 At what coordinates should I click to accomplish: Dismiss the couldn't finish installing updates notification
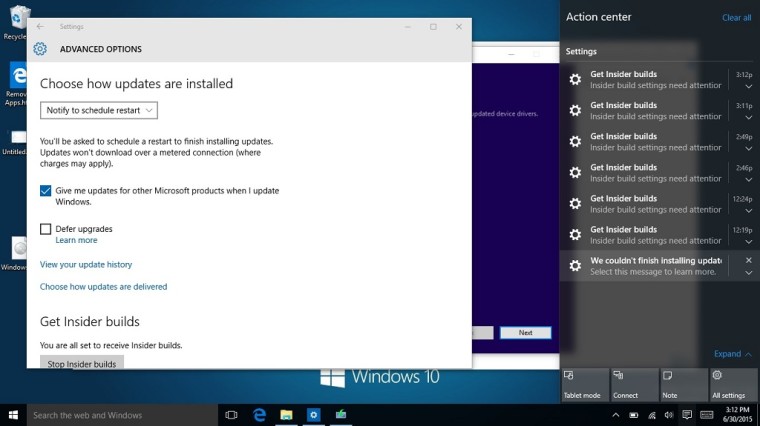tap(748, 260)
